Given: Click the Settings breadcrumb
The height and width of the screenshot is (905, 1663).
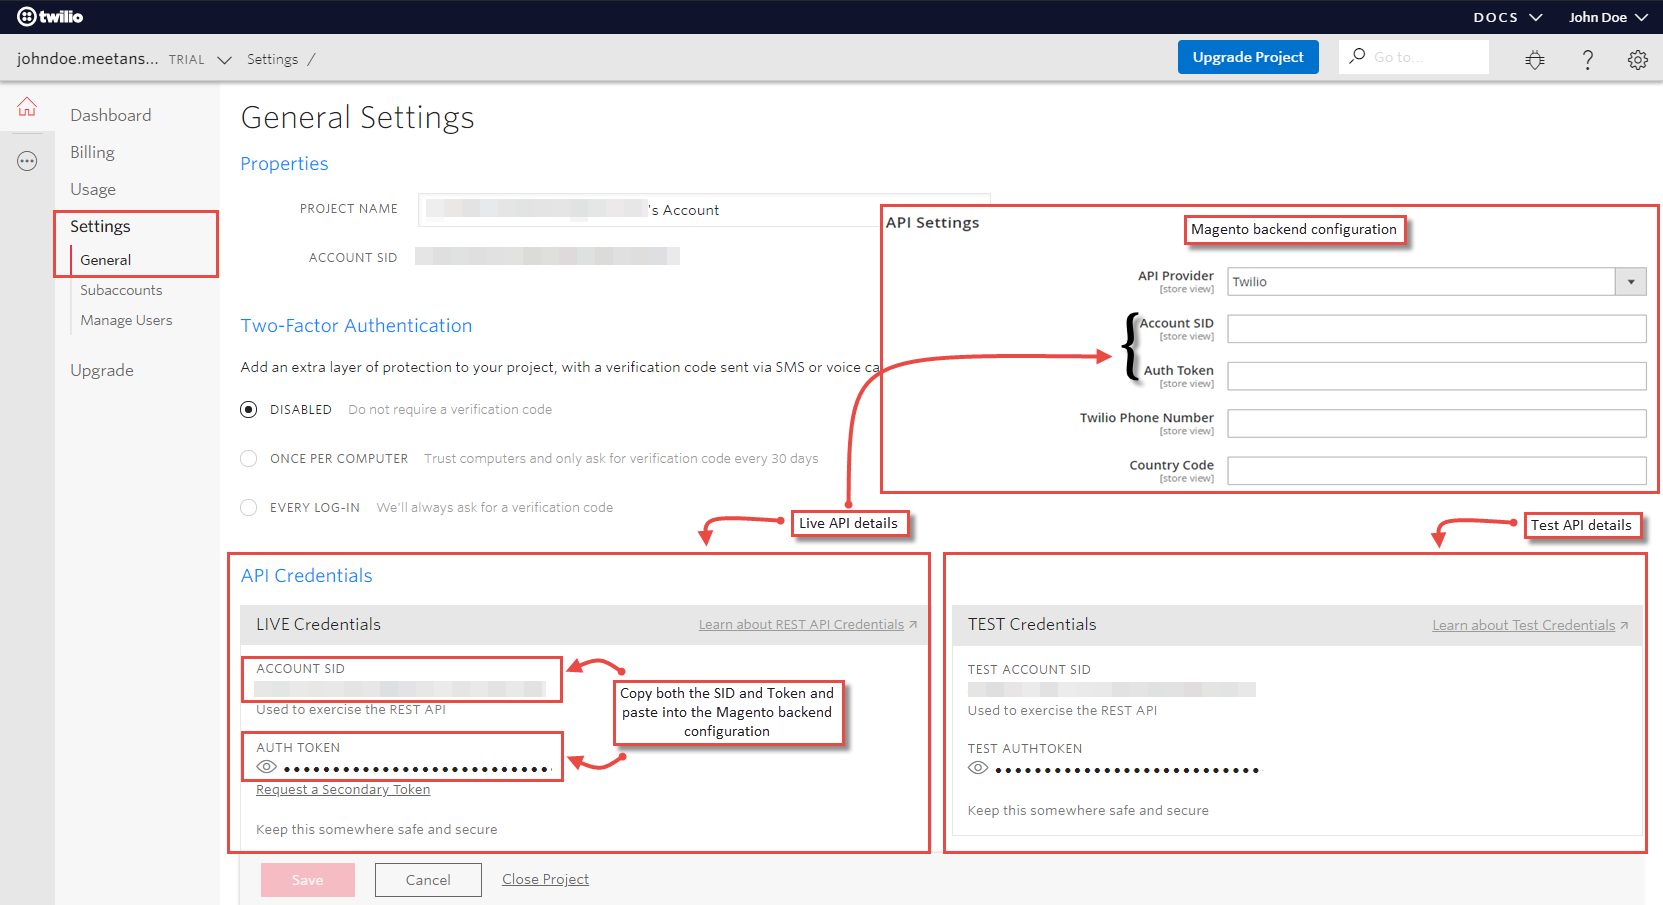Looking at the screenshot, I should pos(272,59).
